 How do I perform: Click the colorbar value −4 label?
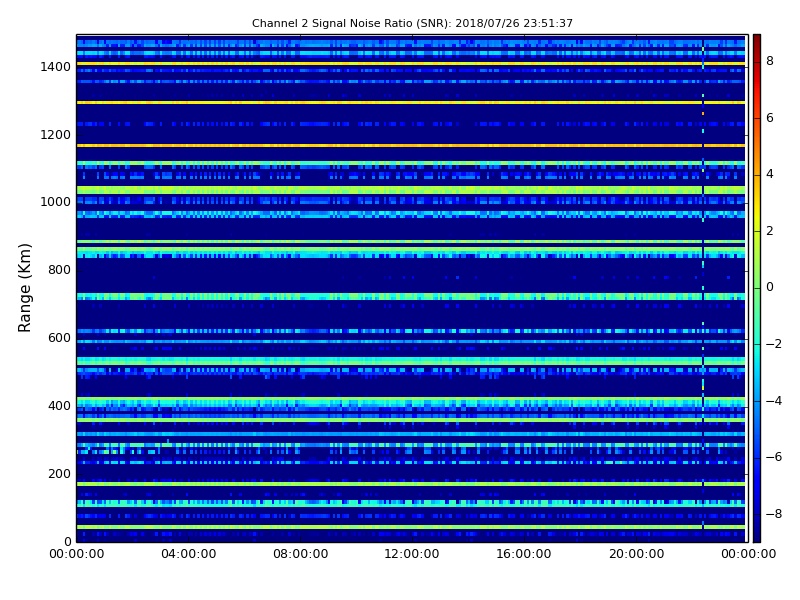point(774,401)
